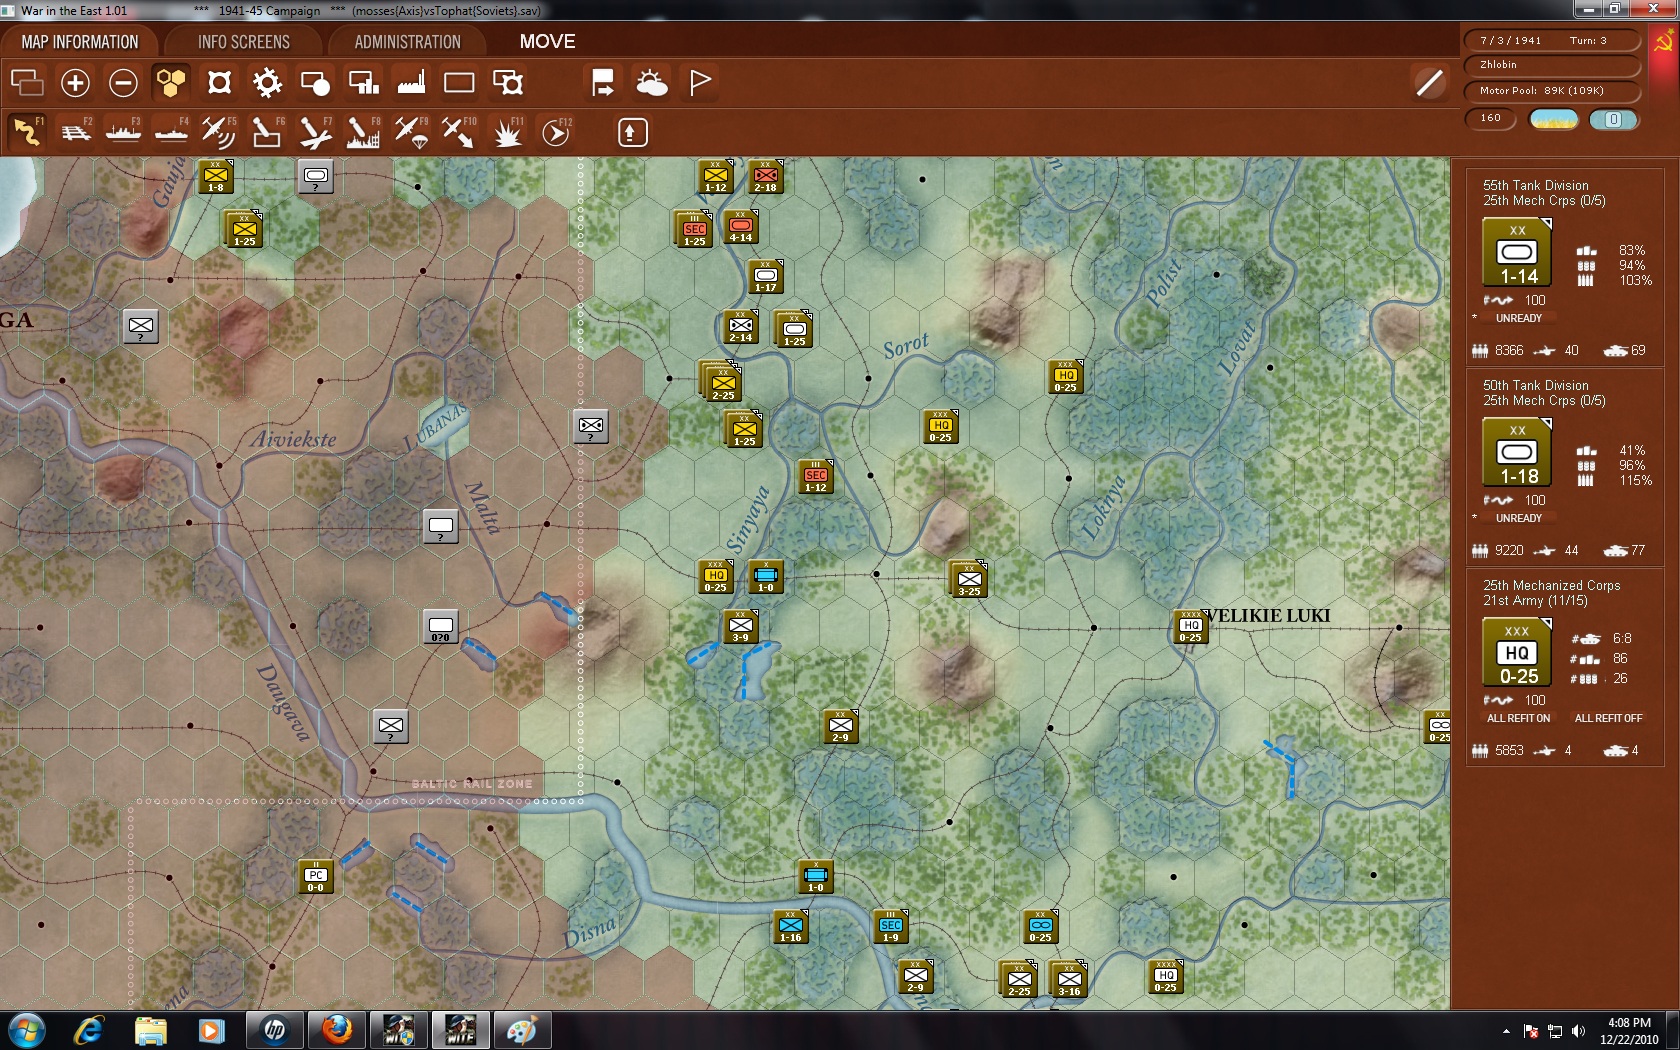Switch to the Info Screens tab
The width and height of the screenshot is (1680, 1050).
244,42
